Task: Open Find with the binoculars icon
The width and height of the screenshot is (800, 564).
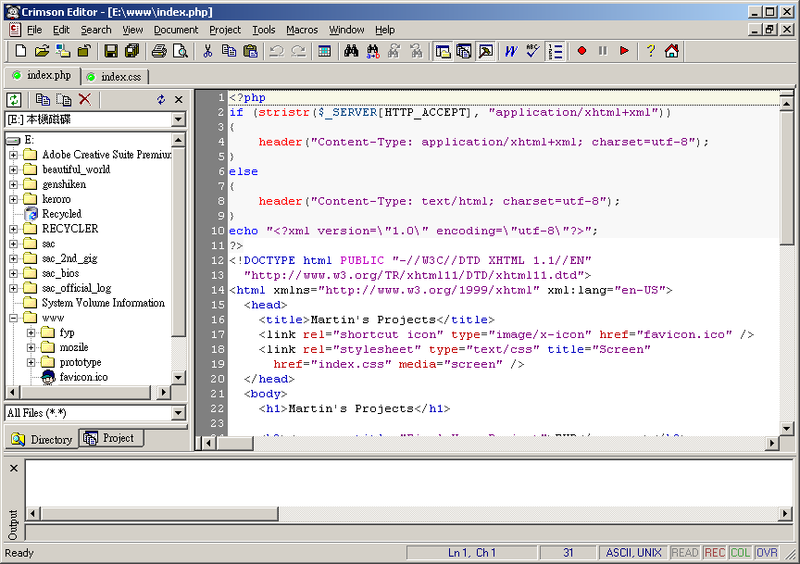Action: 351,51
